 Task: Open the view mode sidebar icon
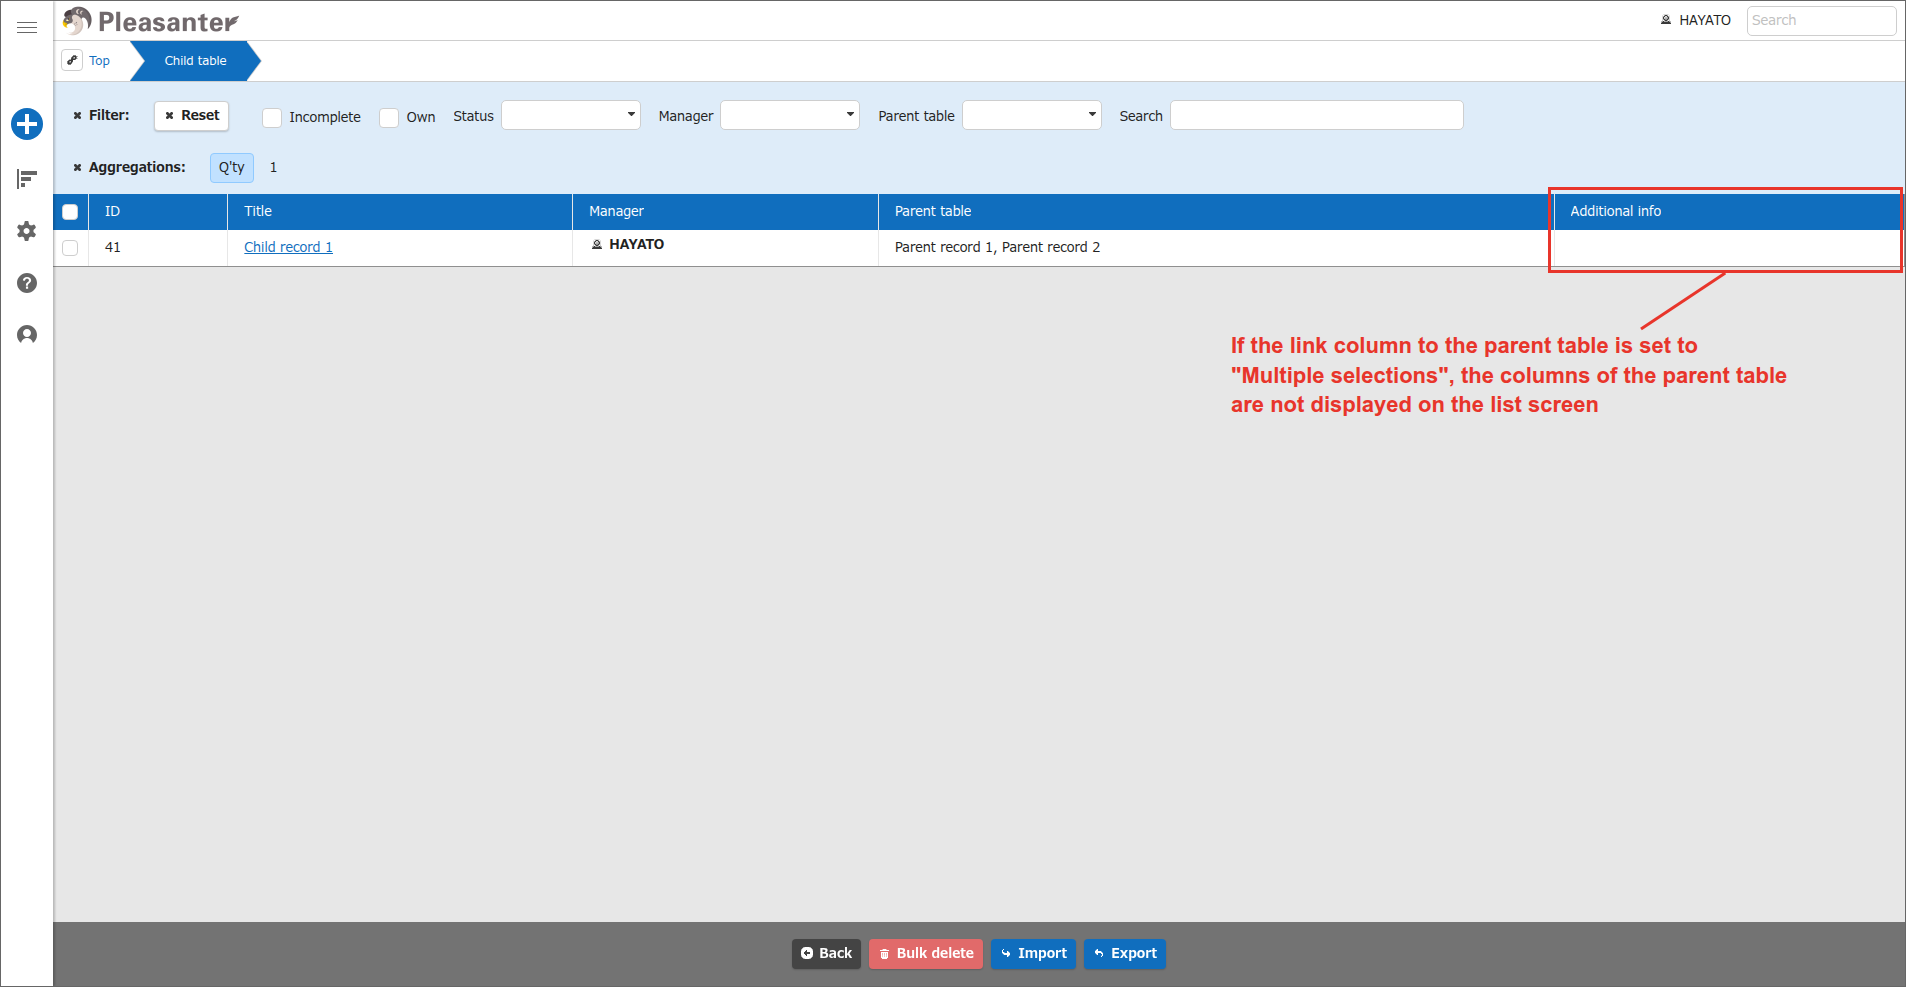27,179
